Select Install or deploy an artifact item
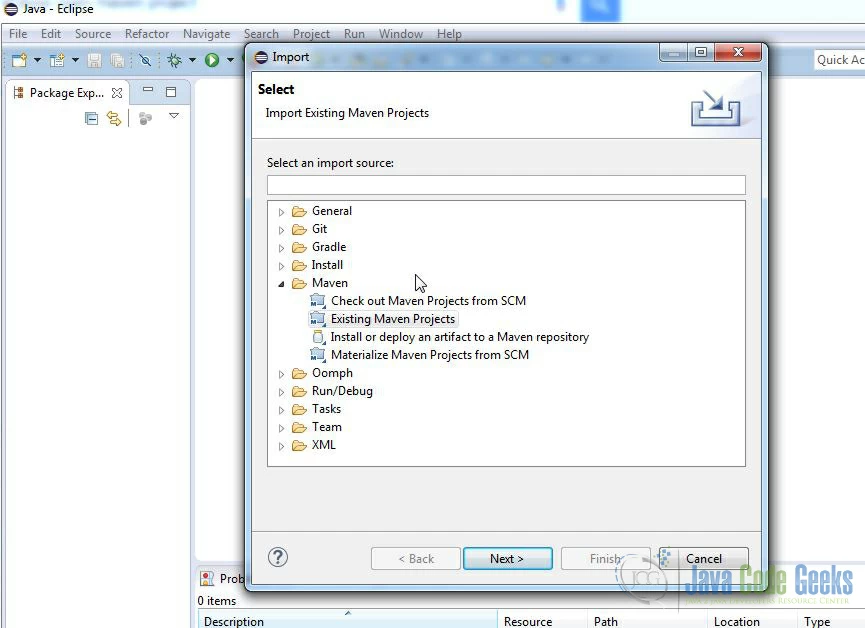 (460, 337)
